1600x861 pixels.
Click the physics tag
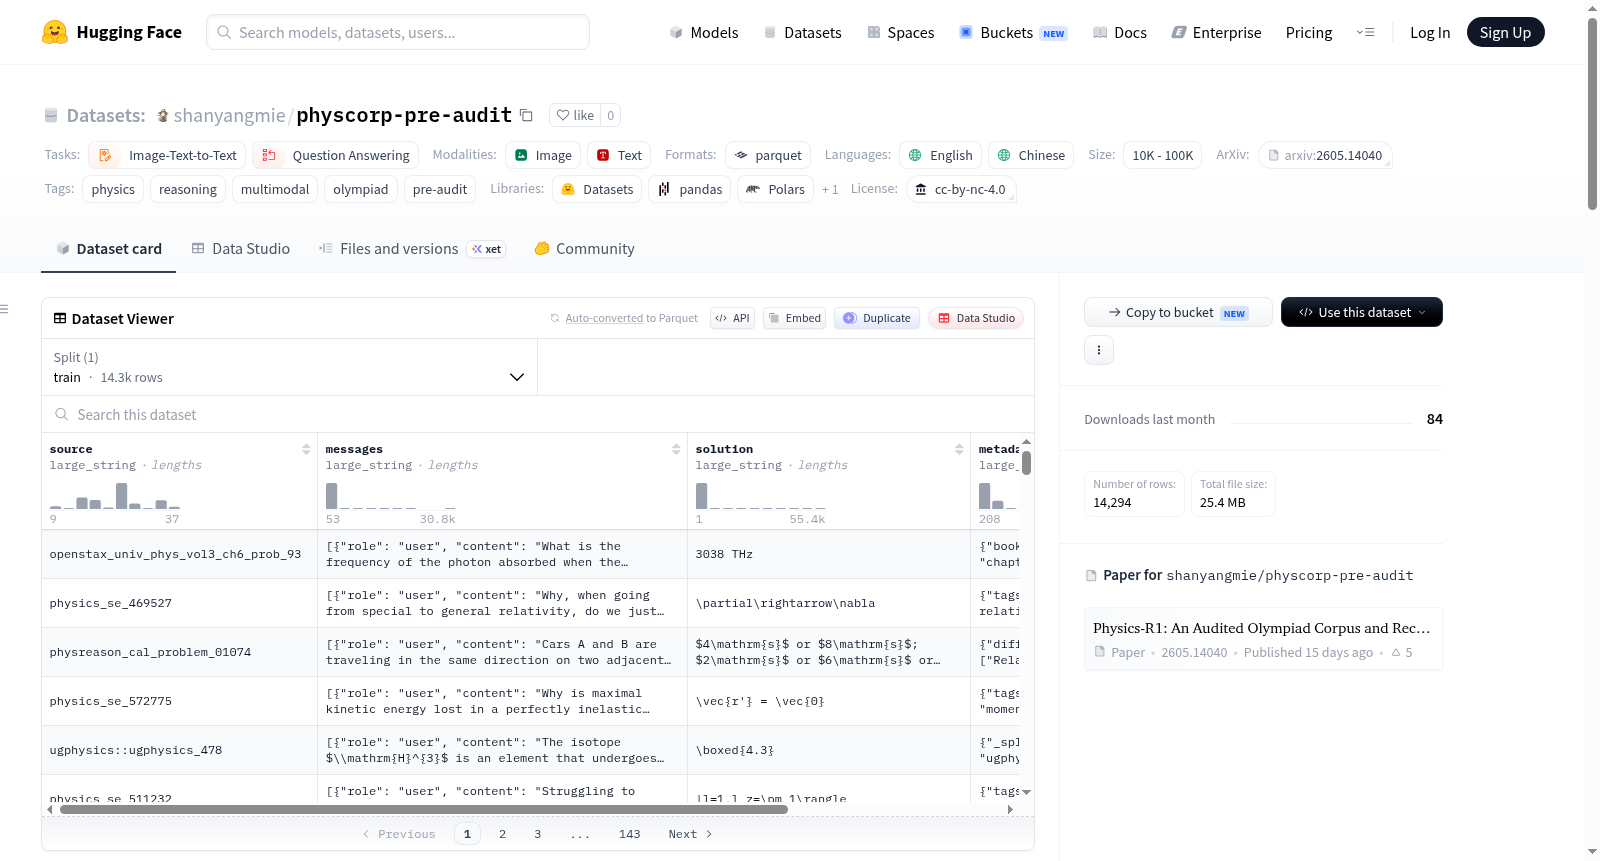pyautogui.click(x=113, y=189)
